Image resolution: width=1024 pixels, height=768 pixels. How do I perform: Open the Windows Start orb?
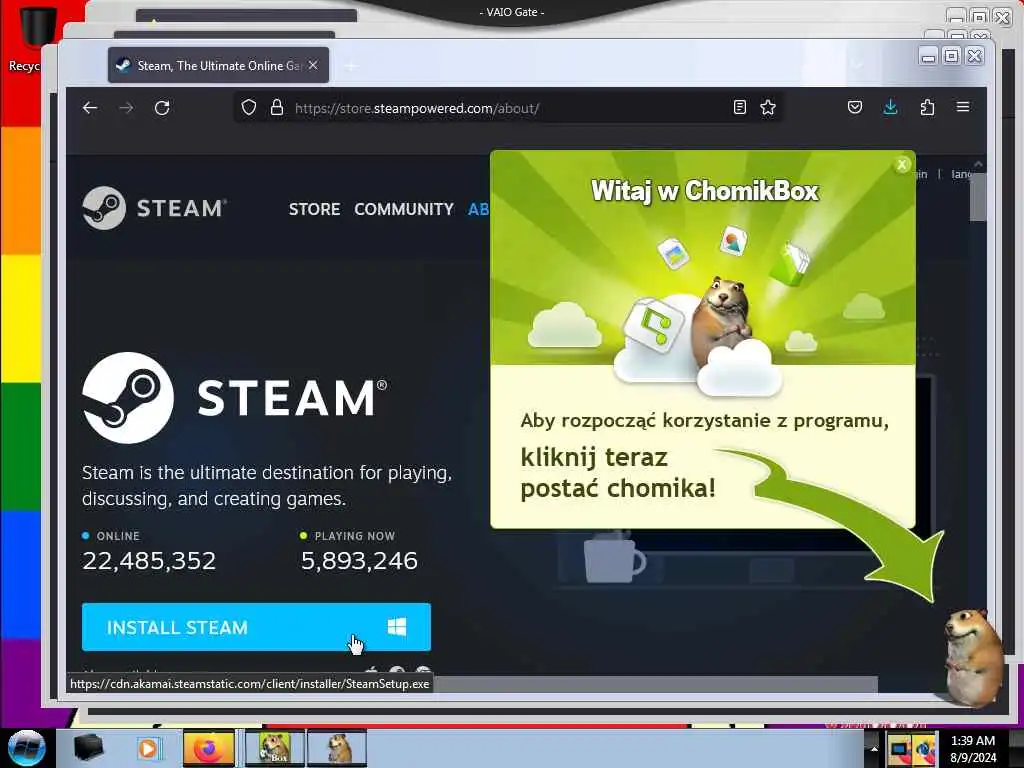point(27,748)
